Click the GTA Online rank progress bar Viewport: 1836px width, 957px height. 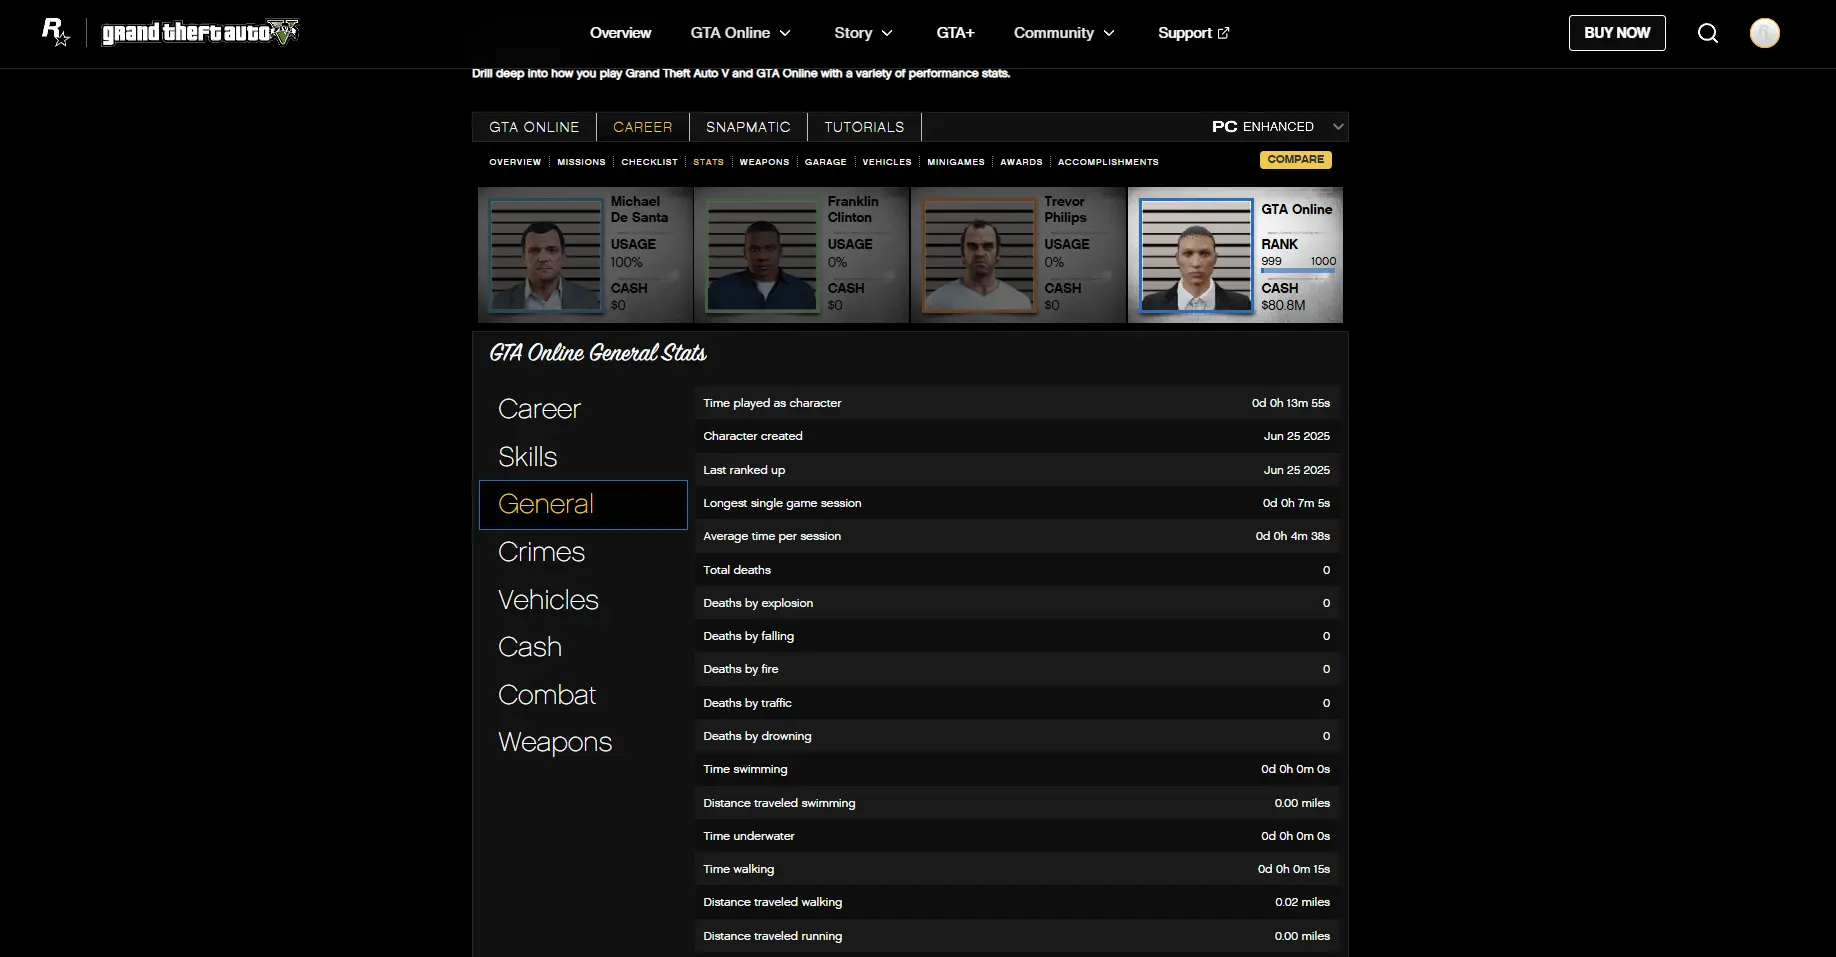click(x=1298, y=271)
